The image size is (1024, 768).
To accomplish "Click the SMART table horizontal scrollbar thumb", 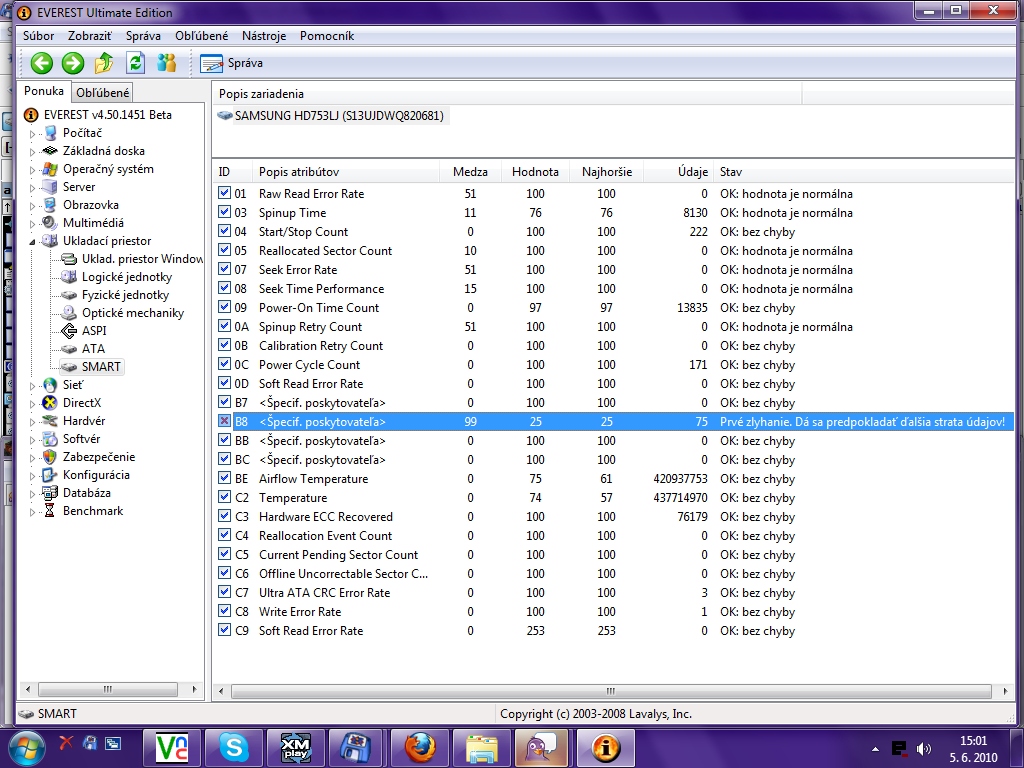I will pos(611,691).
